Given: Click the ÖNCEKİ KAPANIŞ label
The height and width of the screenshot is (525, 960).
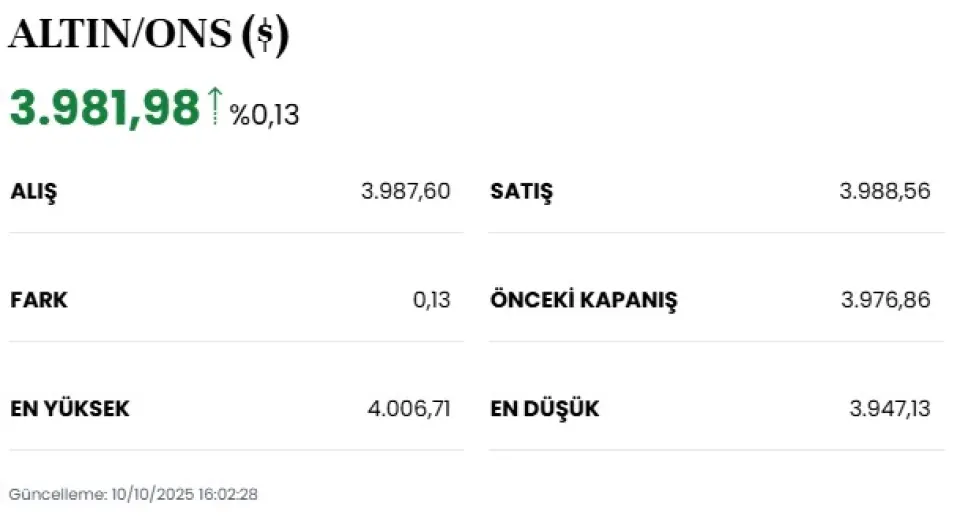Looking at the screenshot, I should point(583,300).
